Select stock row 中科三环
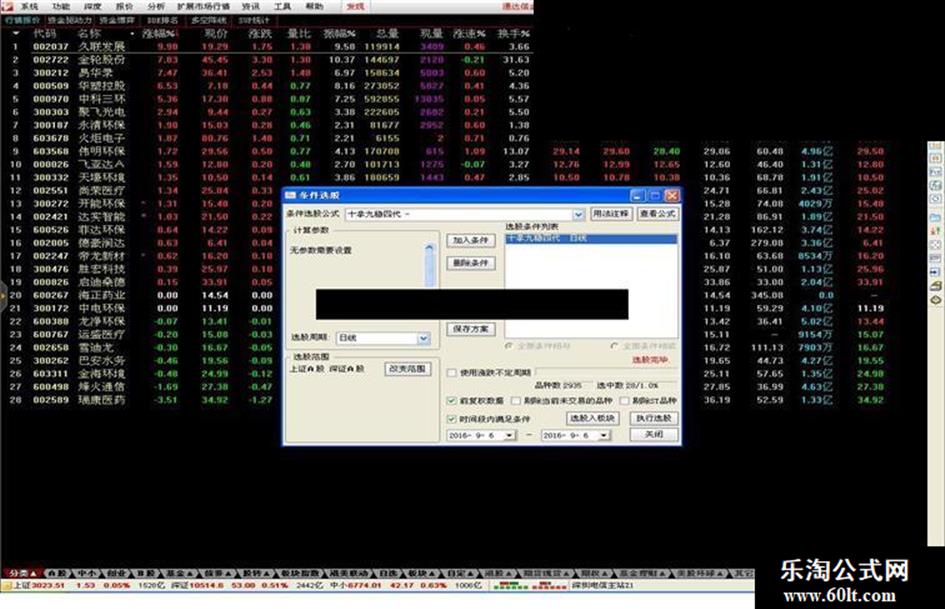 267,99
